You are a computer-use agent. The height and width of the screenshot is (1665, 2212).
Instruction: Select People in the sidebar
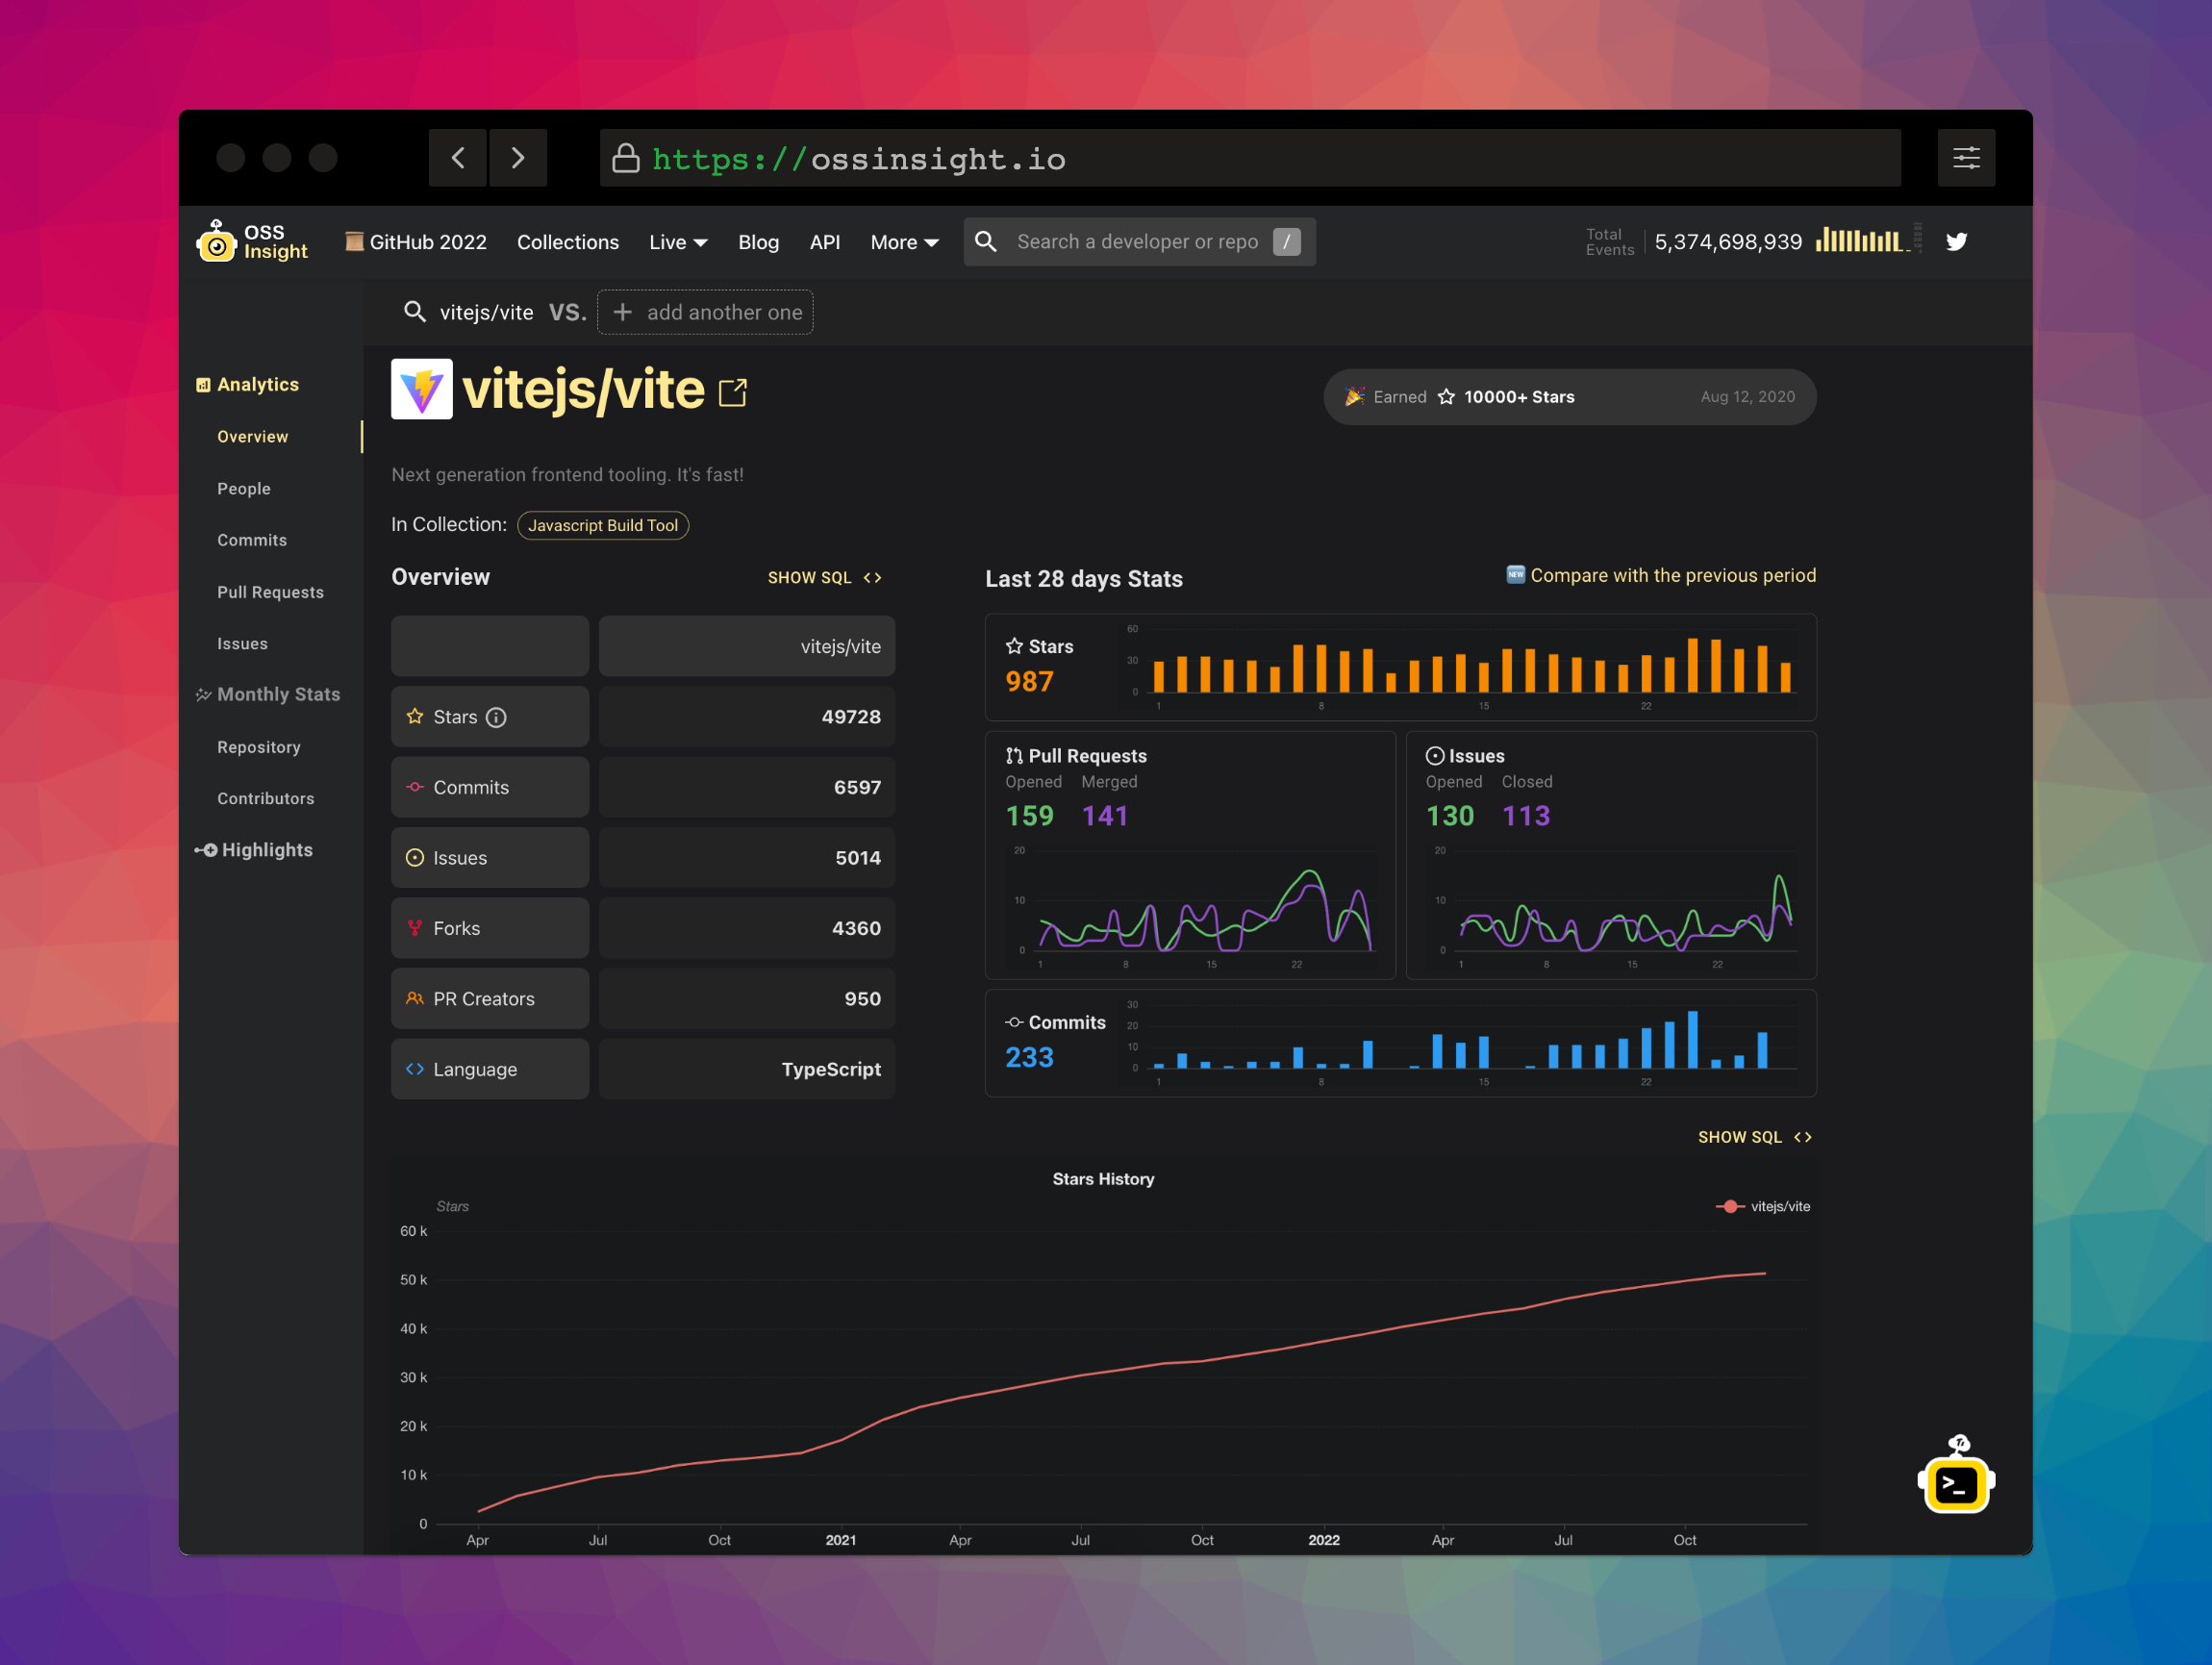coord(244,488)
